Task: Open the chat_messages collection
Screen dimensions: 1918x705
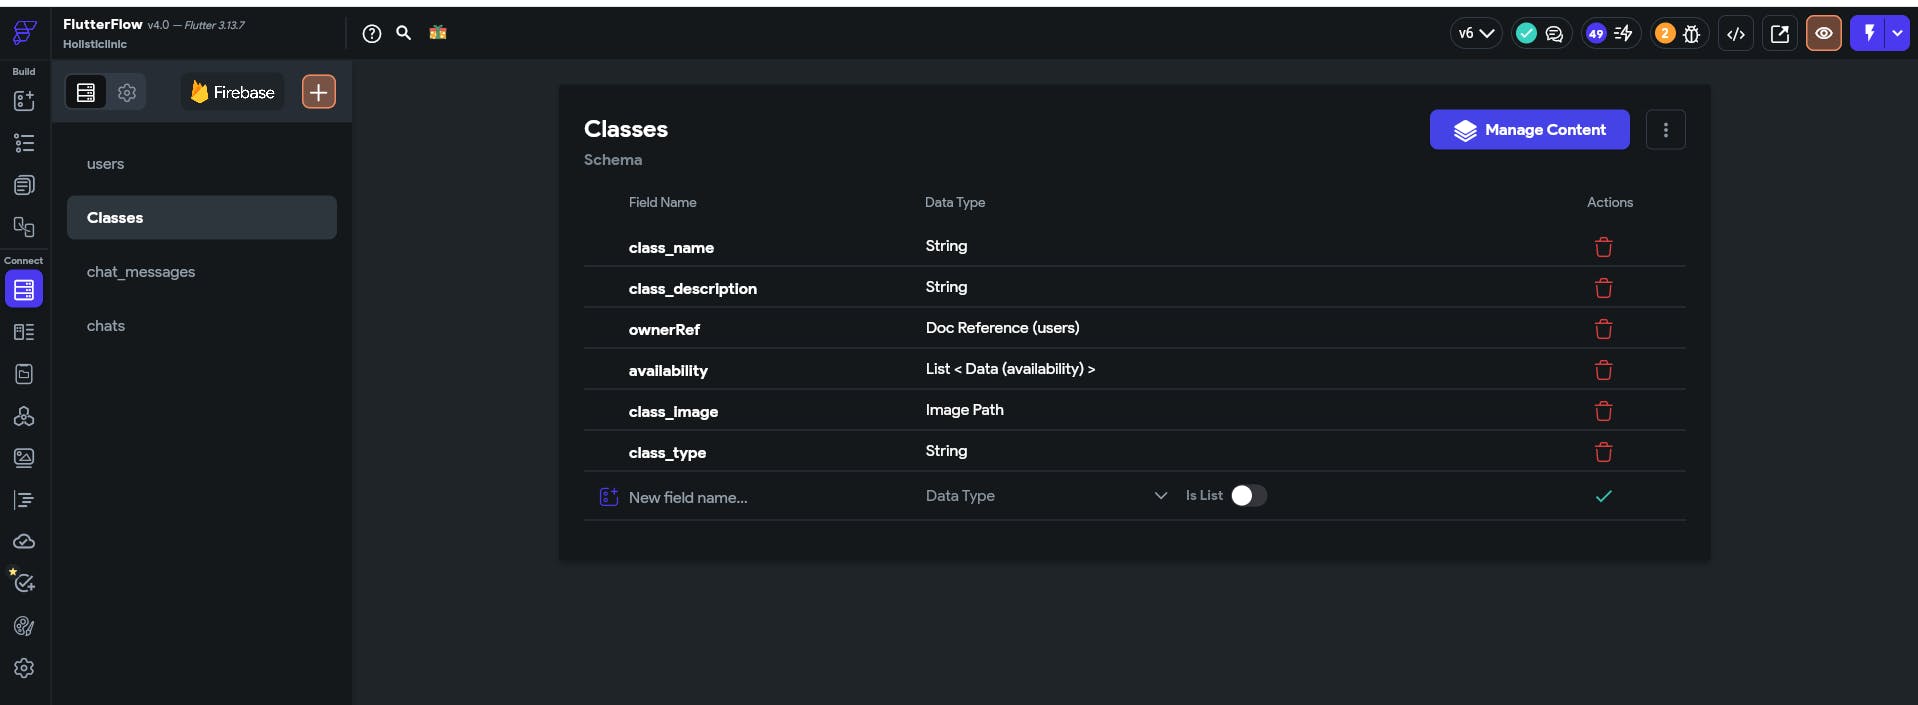Action: pos(141,272)
